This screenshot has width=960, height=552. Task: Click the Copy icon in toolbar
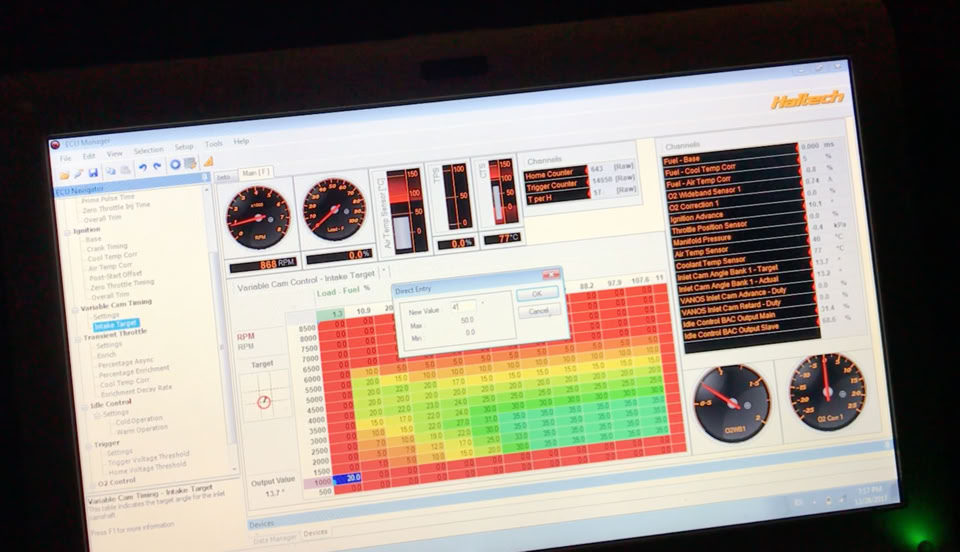click(111, 171)
